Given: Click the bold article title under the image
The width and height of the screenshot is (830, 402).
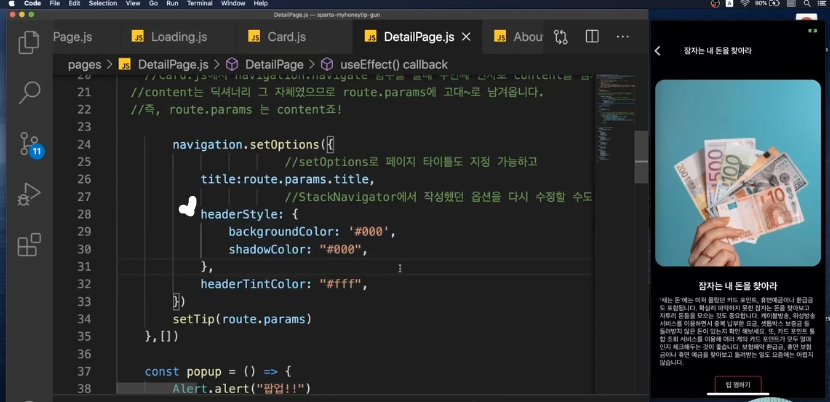Looking at the screenshot, I should pyautogui.click(x=737, y=287).
